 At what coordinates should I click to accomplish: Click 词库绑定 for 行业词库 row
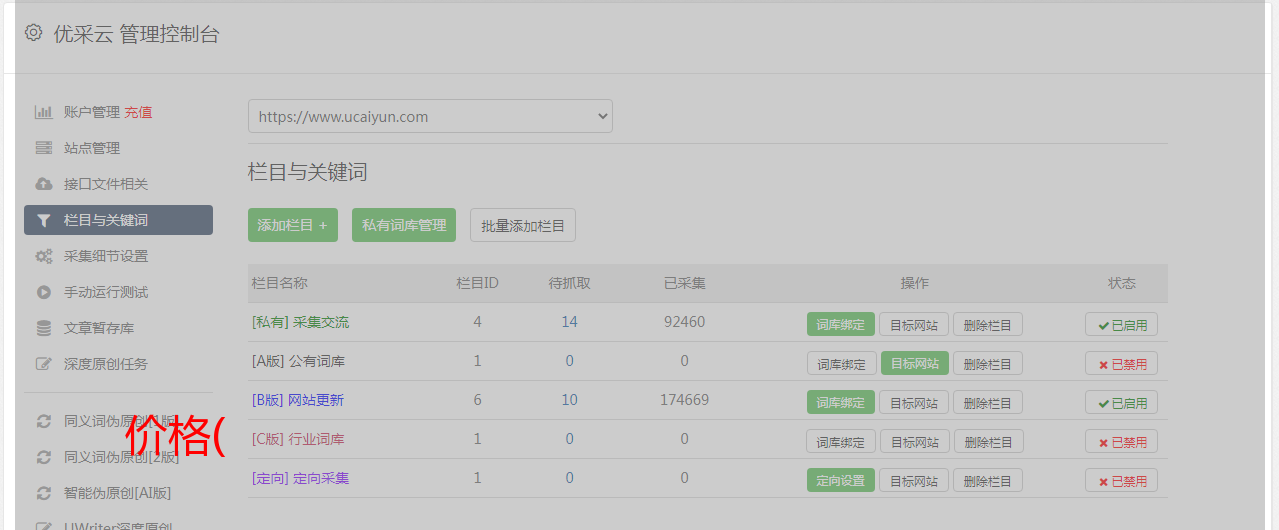[841, 441]
